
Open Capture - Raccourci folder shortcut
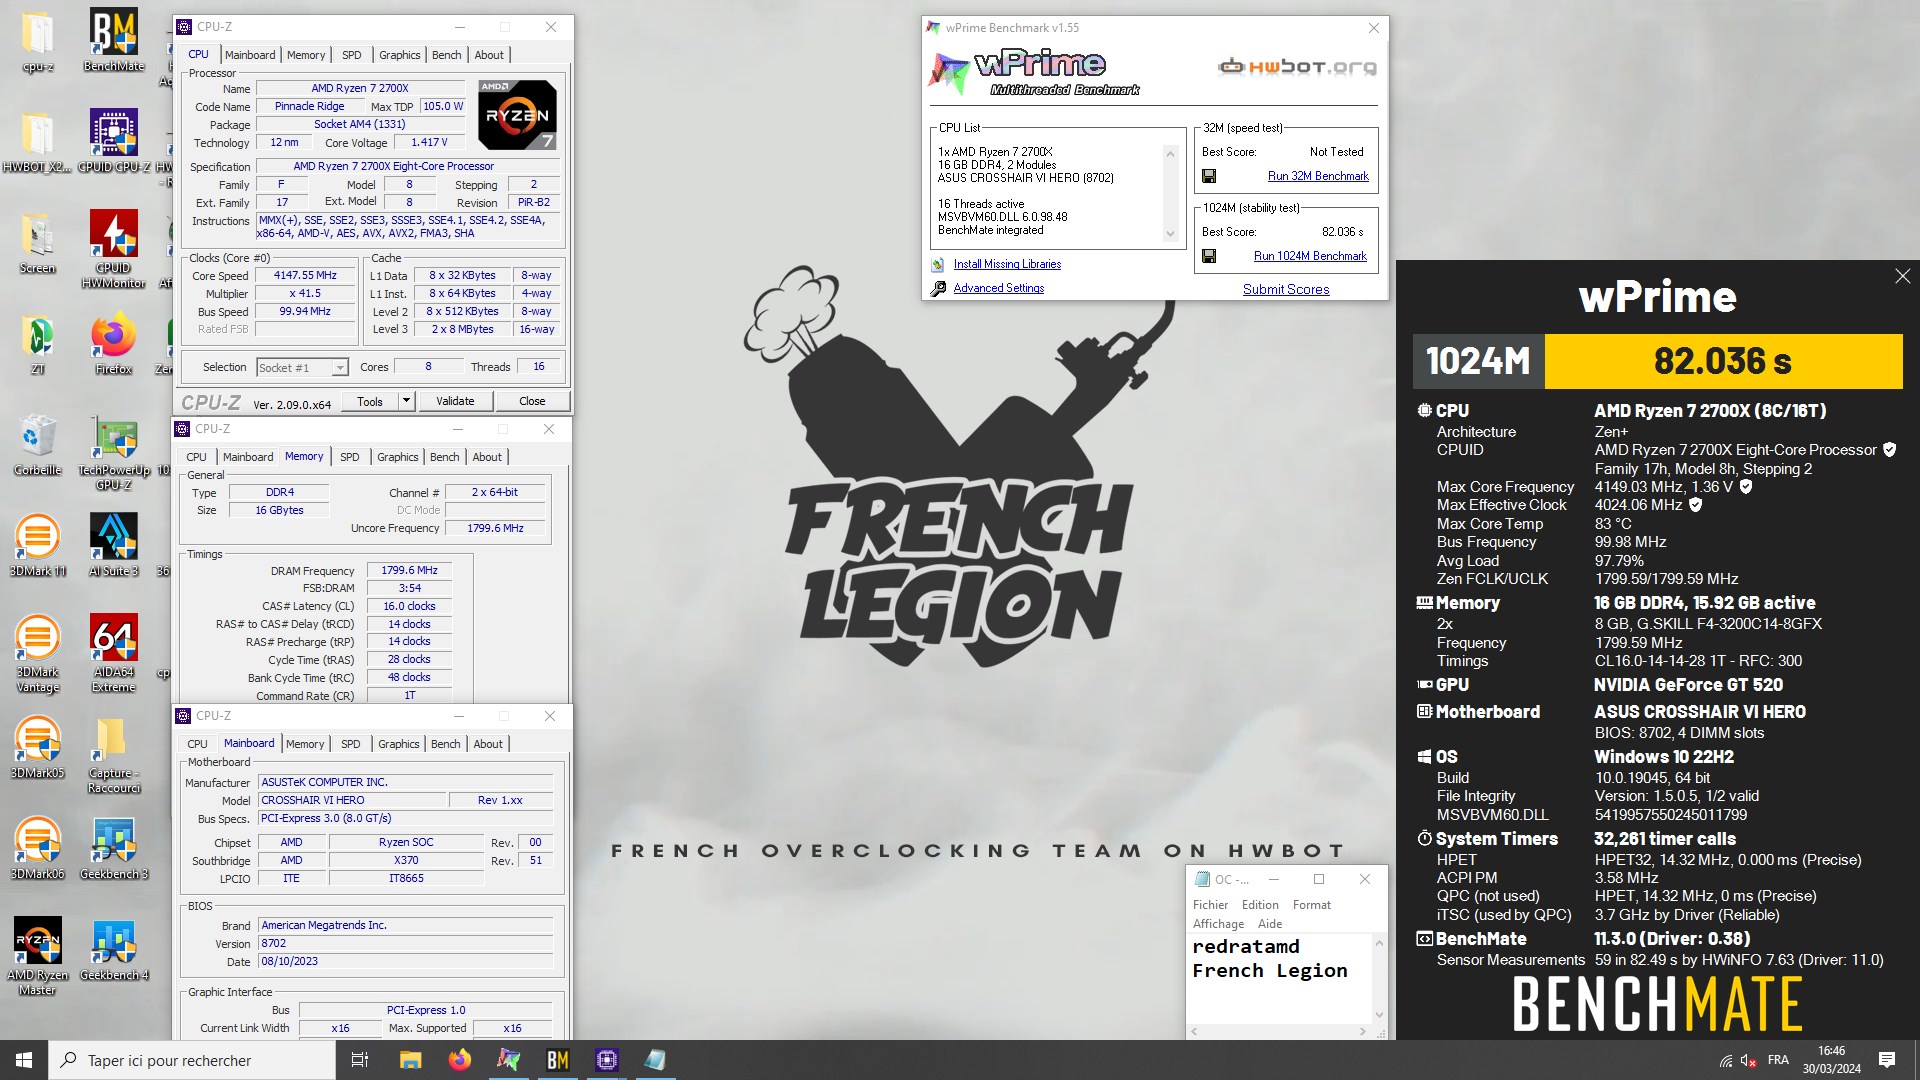point(113,756)
